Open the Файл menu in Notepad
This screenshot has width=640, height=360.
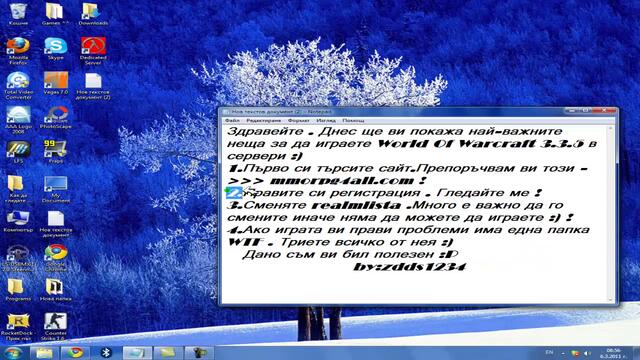(232, 120)
